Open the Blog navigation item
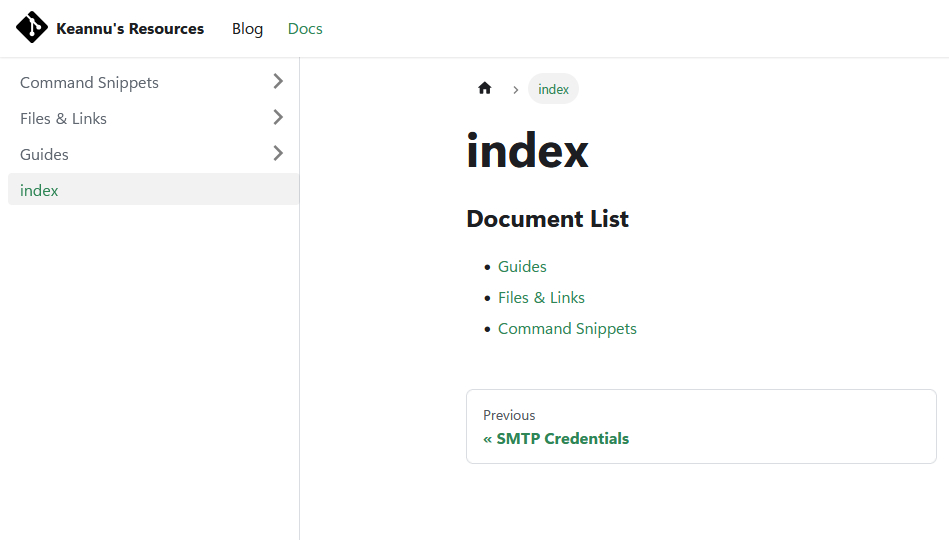 247,29
